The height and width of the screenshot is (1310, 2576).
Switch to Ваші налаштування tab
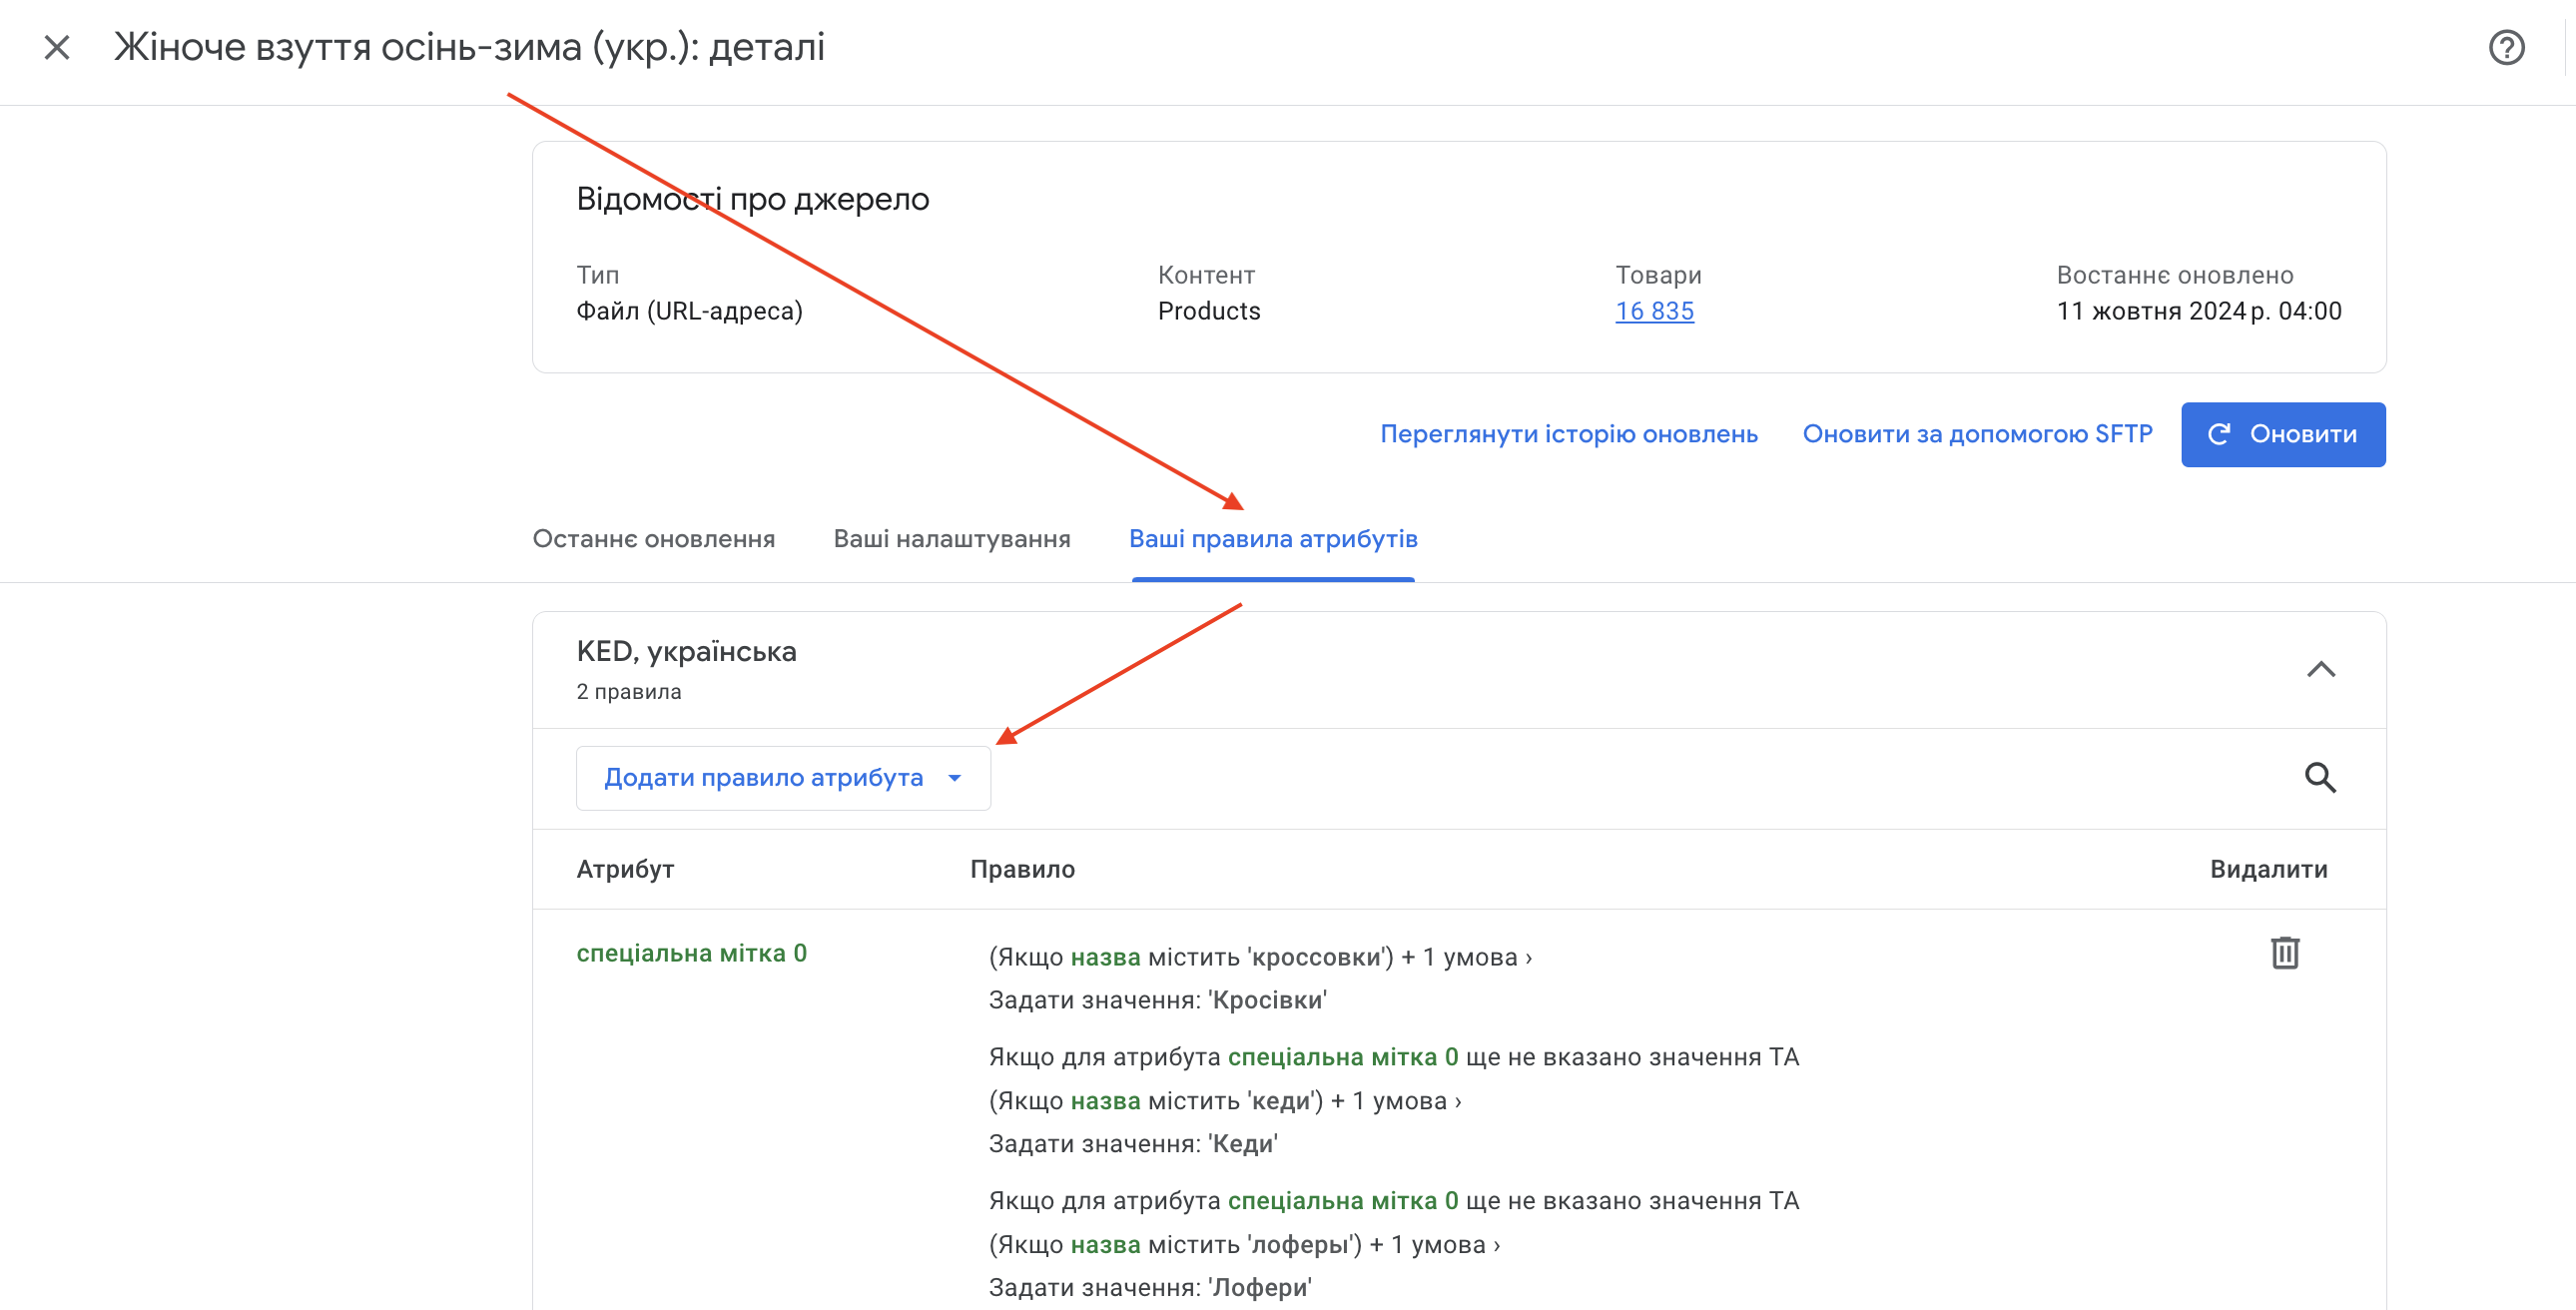pos(952,539)
